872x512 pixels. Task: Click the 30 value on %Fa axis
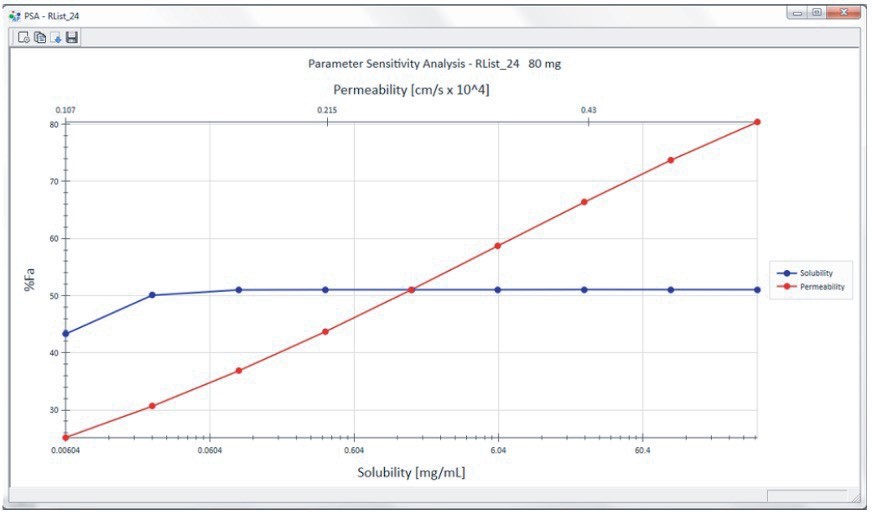point(54,410)
